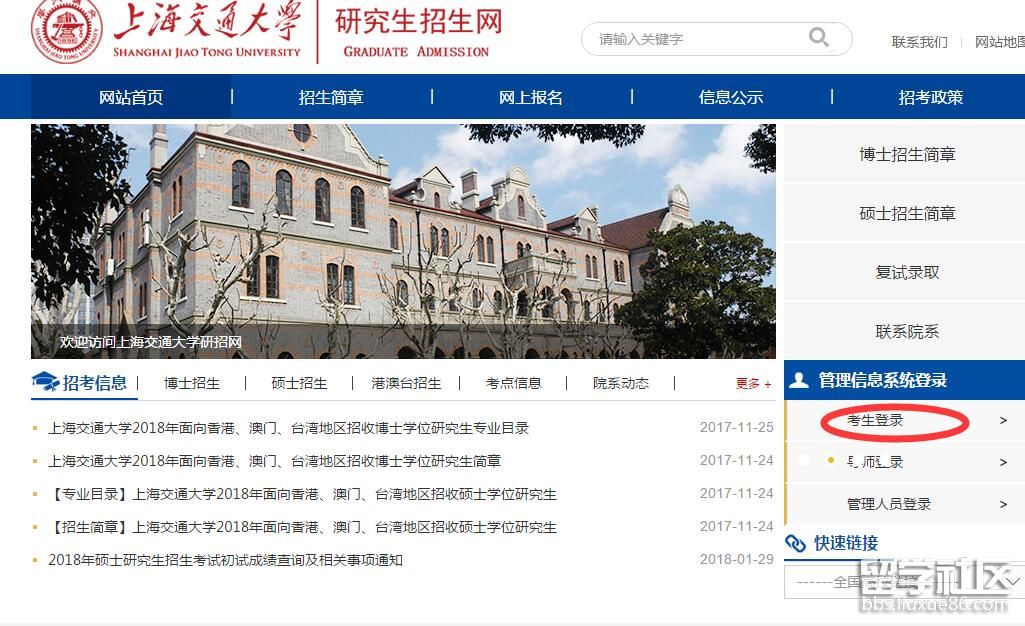Switch to the 港澳台招生 tab
1025x626 pixels.
pyautogui.click(x=406, y=383)
